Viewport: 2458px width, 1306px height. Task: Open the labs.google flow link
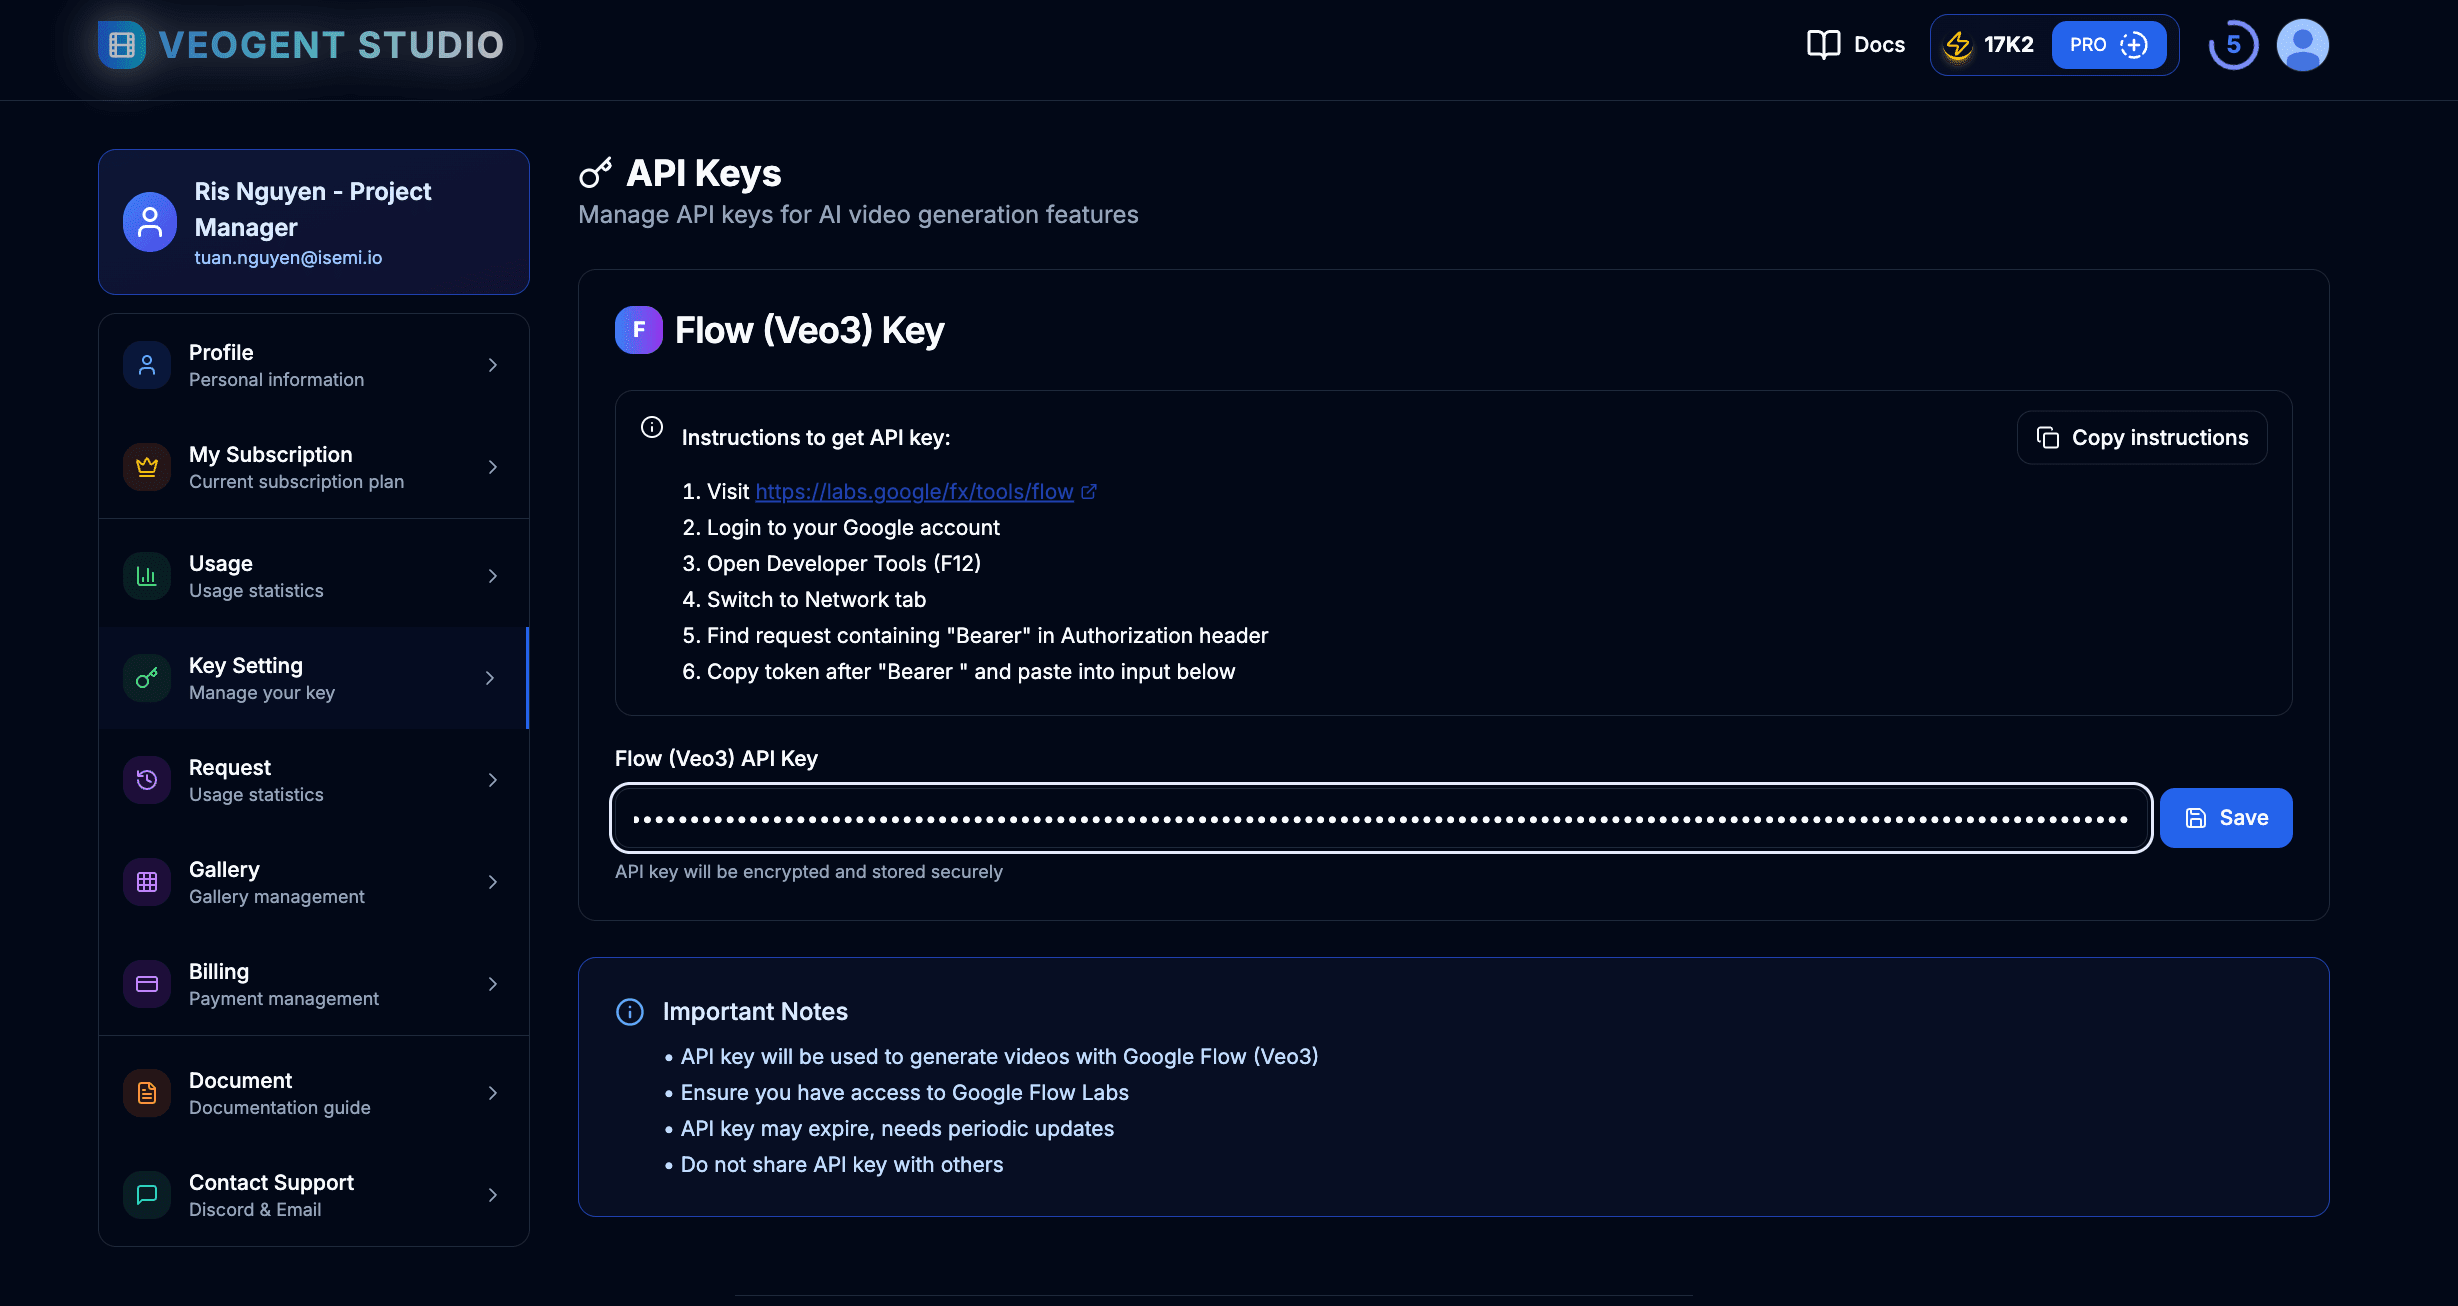click(x=914, y=492)
